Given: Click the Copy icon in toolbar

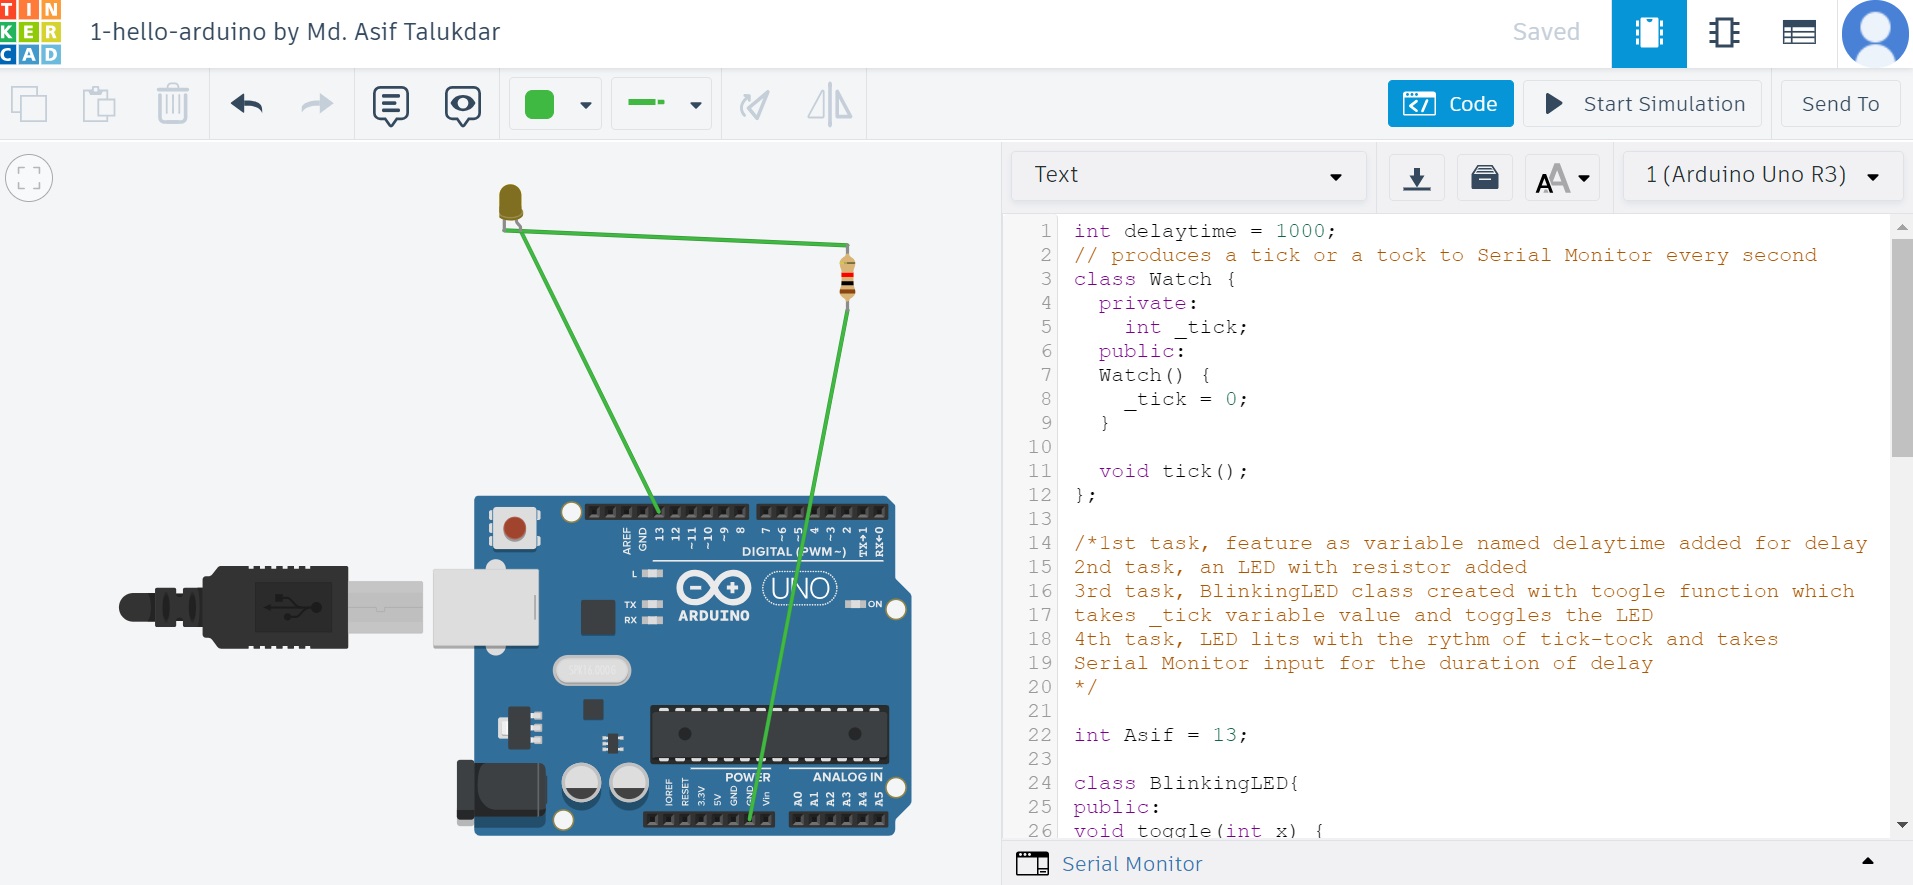Looking at the screenshot, I should coord(29,104).
